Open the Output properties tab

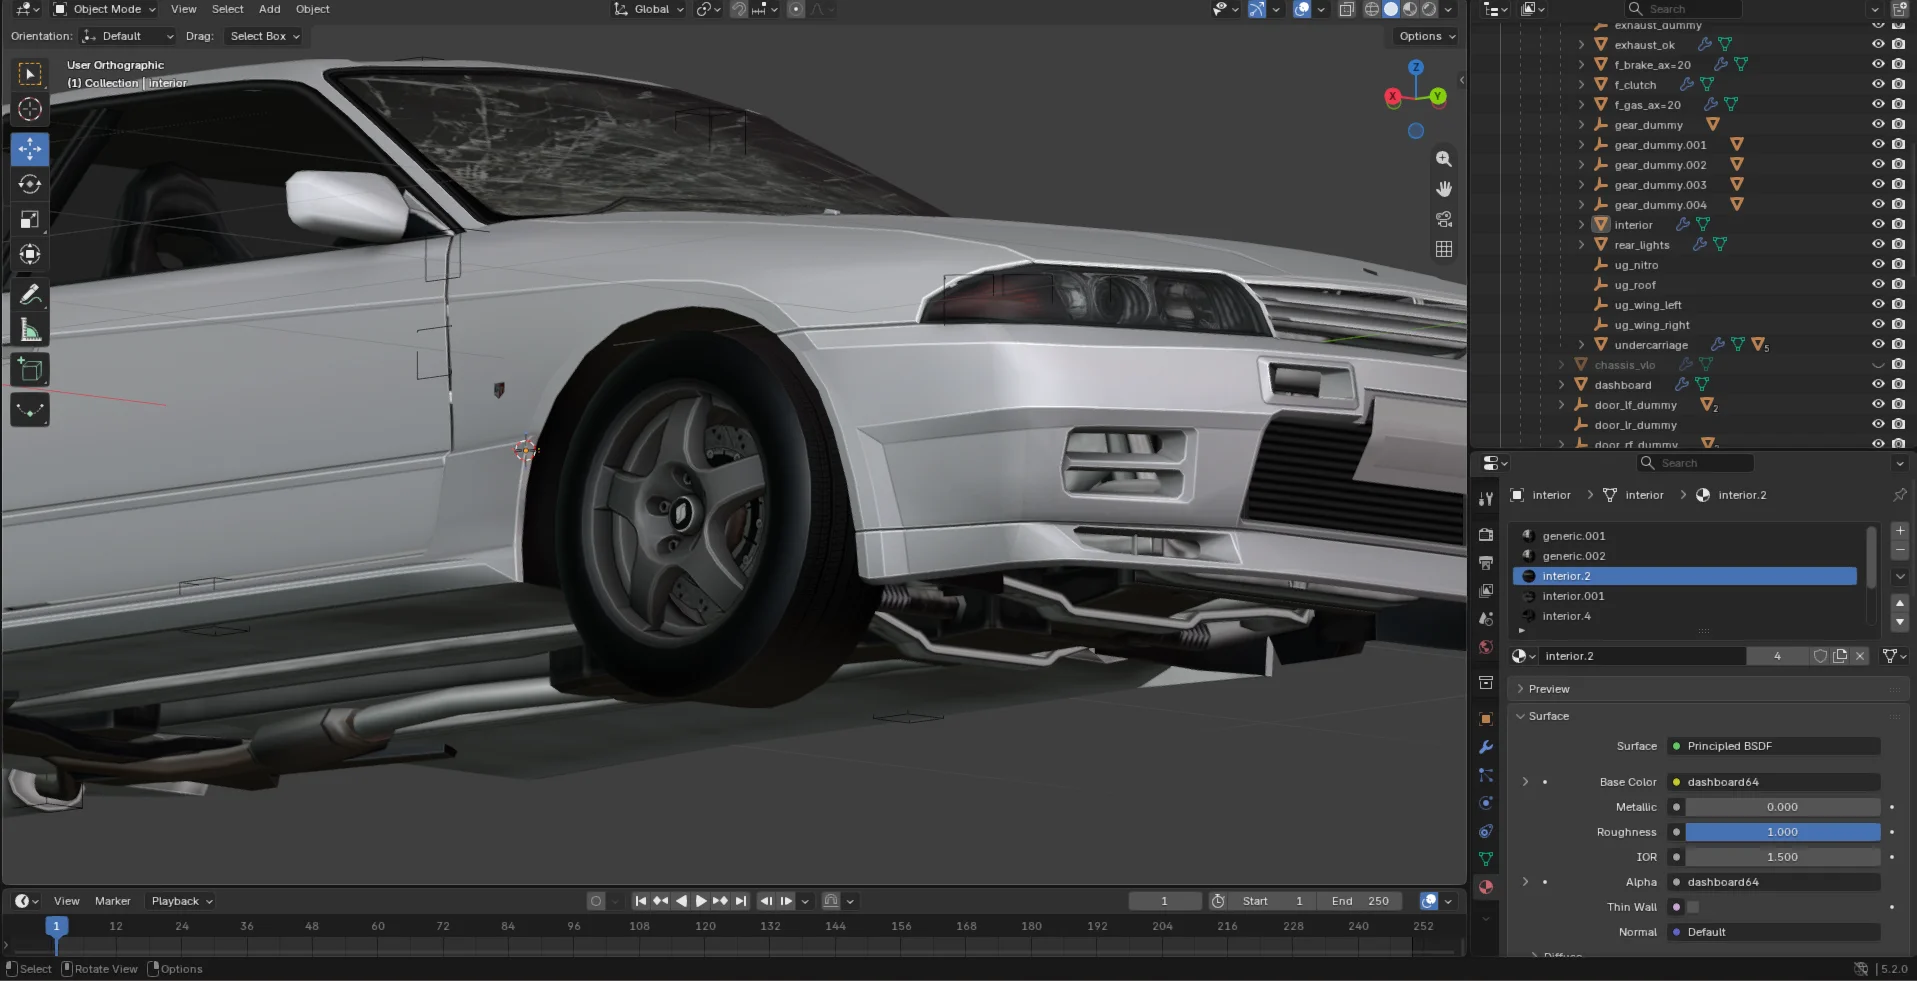click(1486, 563)
